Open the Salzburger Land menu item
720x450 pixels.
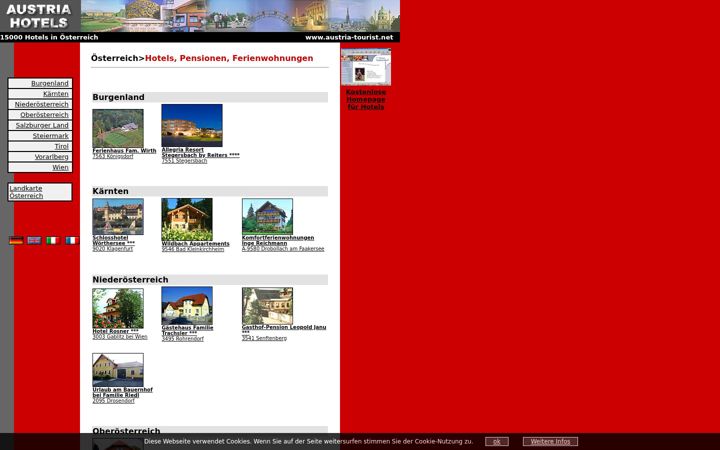(40, 125)
